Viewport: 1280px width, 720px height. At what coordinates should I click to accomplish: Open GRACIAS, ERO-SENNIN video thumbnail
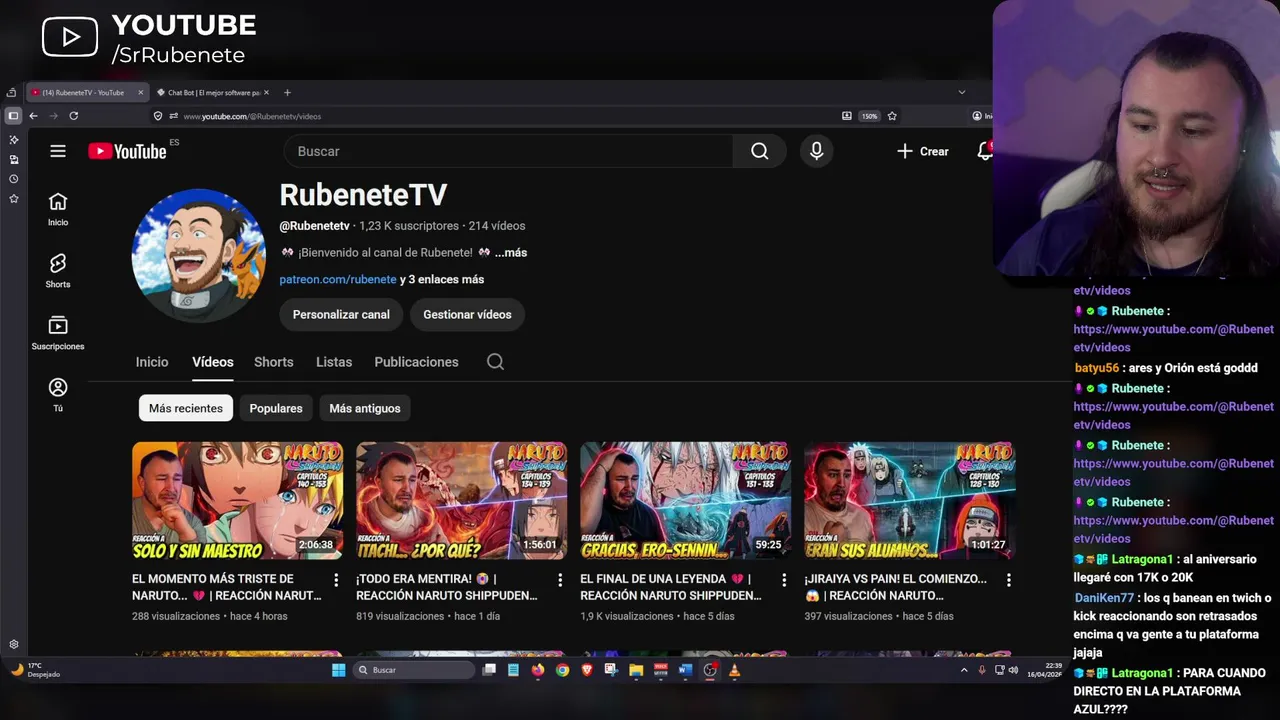(x=685, y=501)
